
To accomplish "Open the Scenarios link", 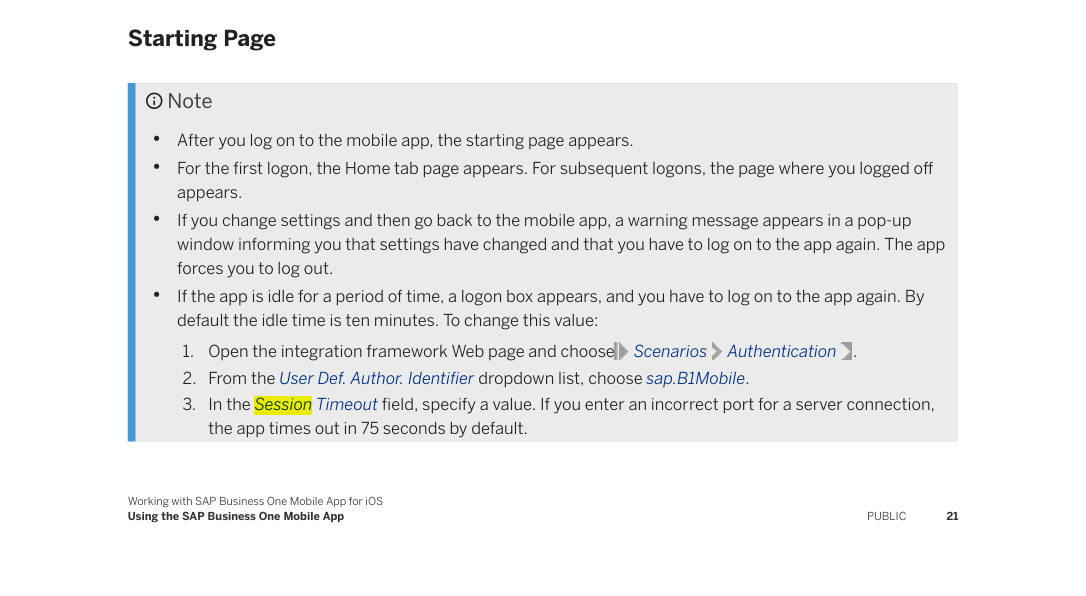I will pyautogui.click(x=670, y=352).
